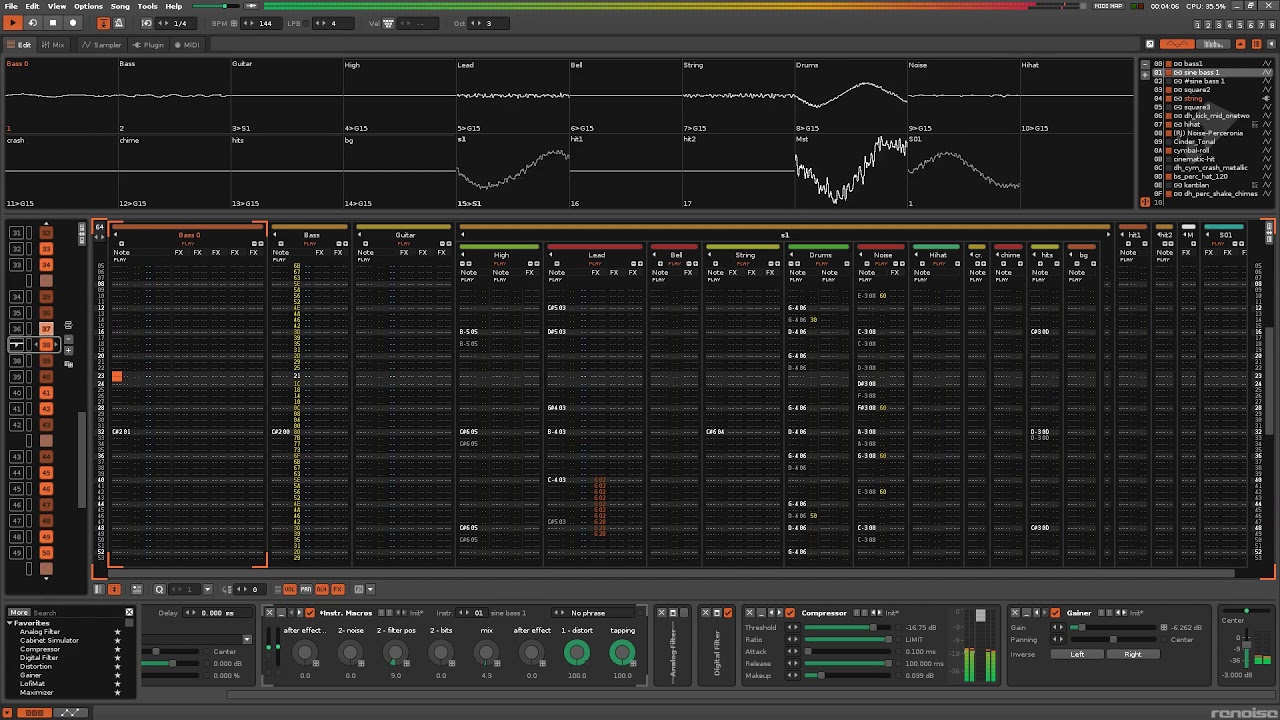Remove star from Analog Filter favorite
Screen dimensions: 1280x720
pyautogui.click(x=117, y=632)
